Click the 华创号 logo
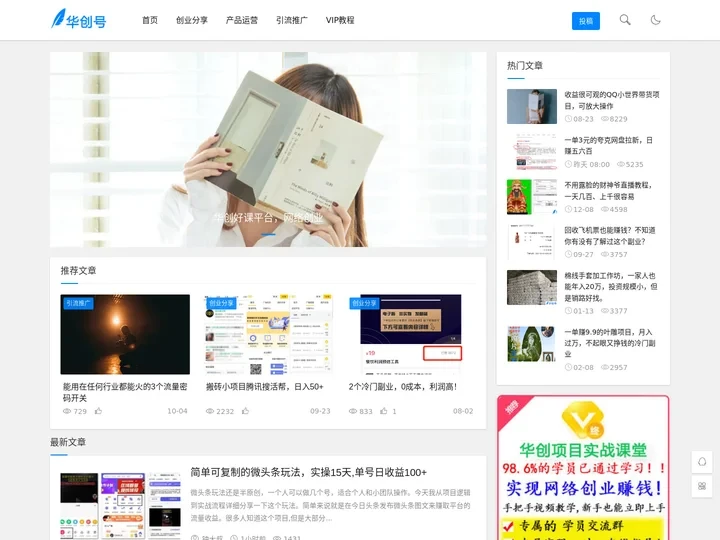The image size is (720, 540). pyautogui.click(x=79, y=20)
